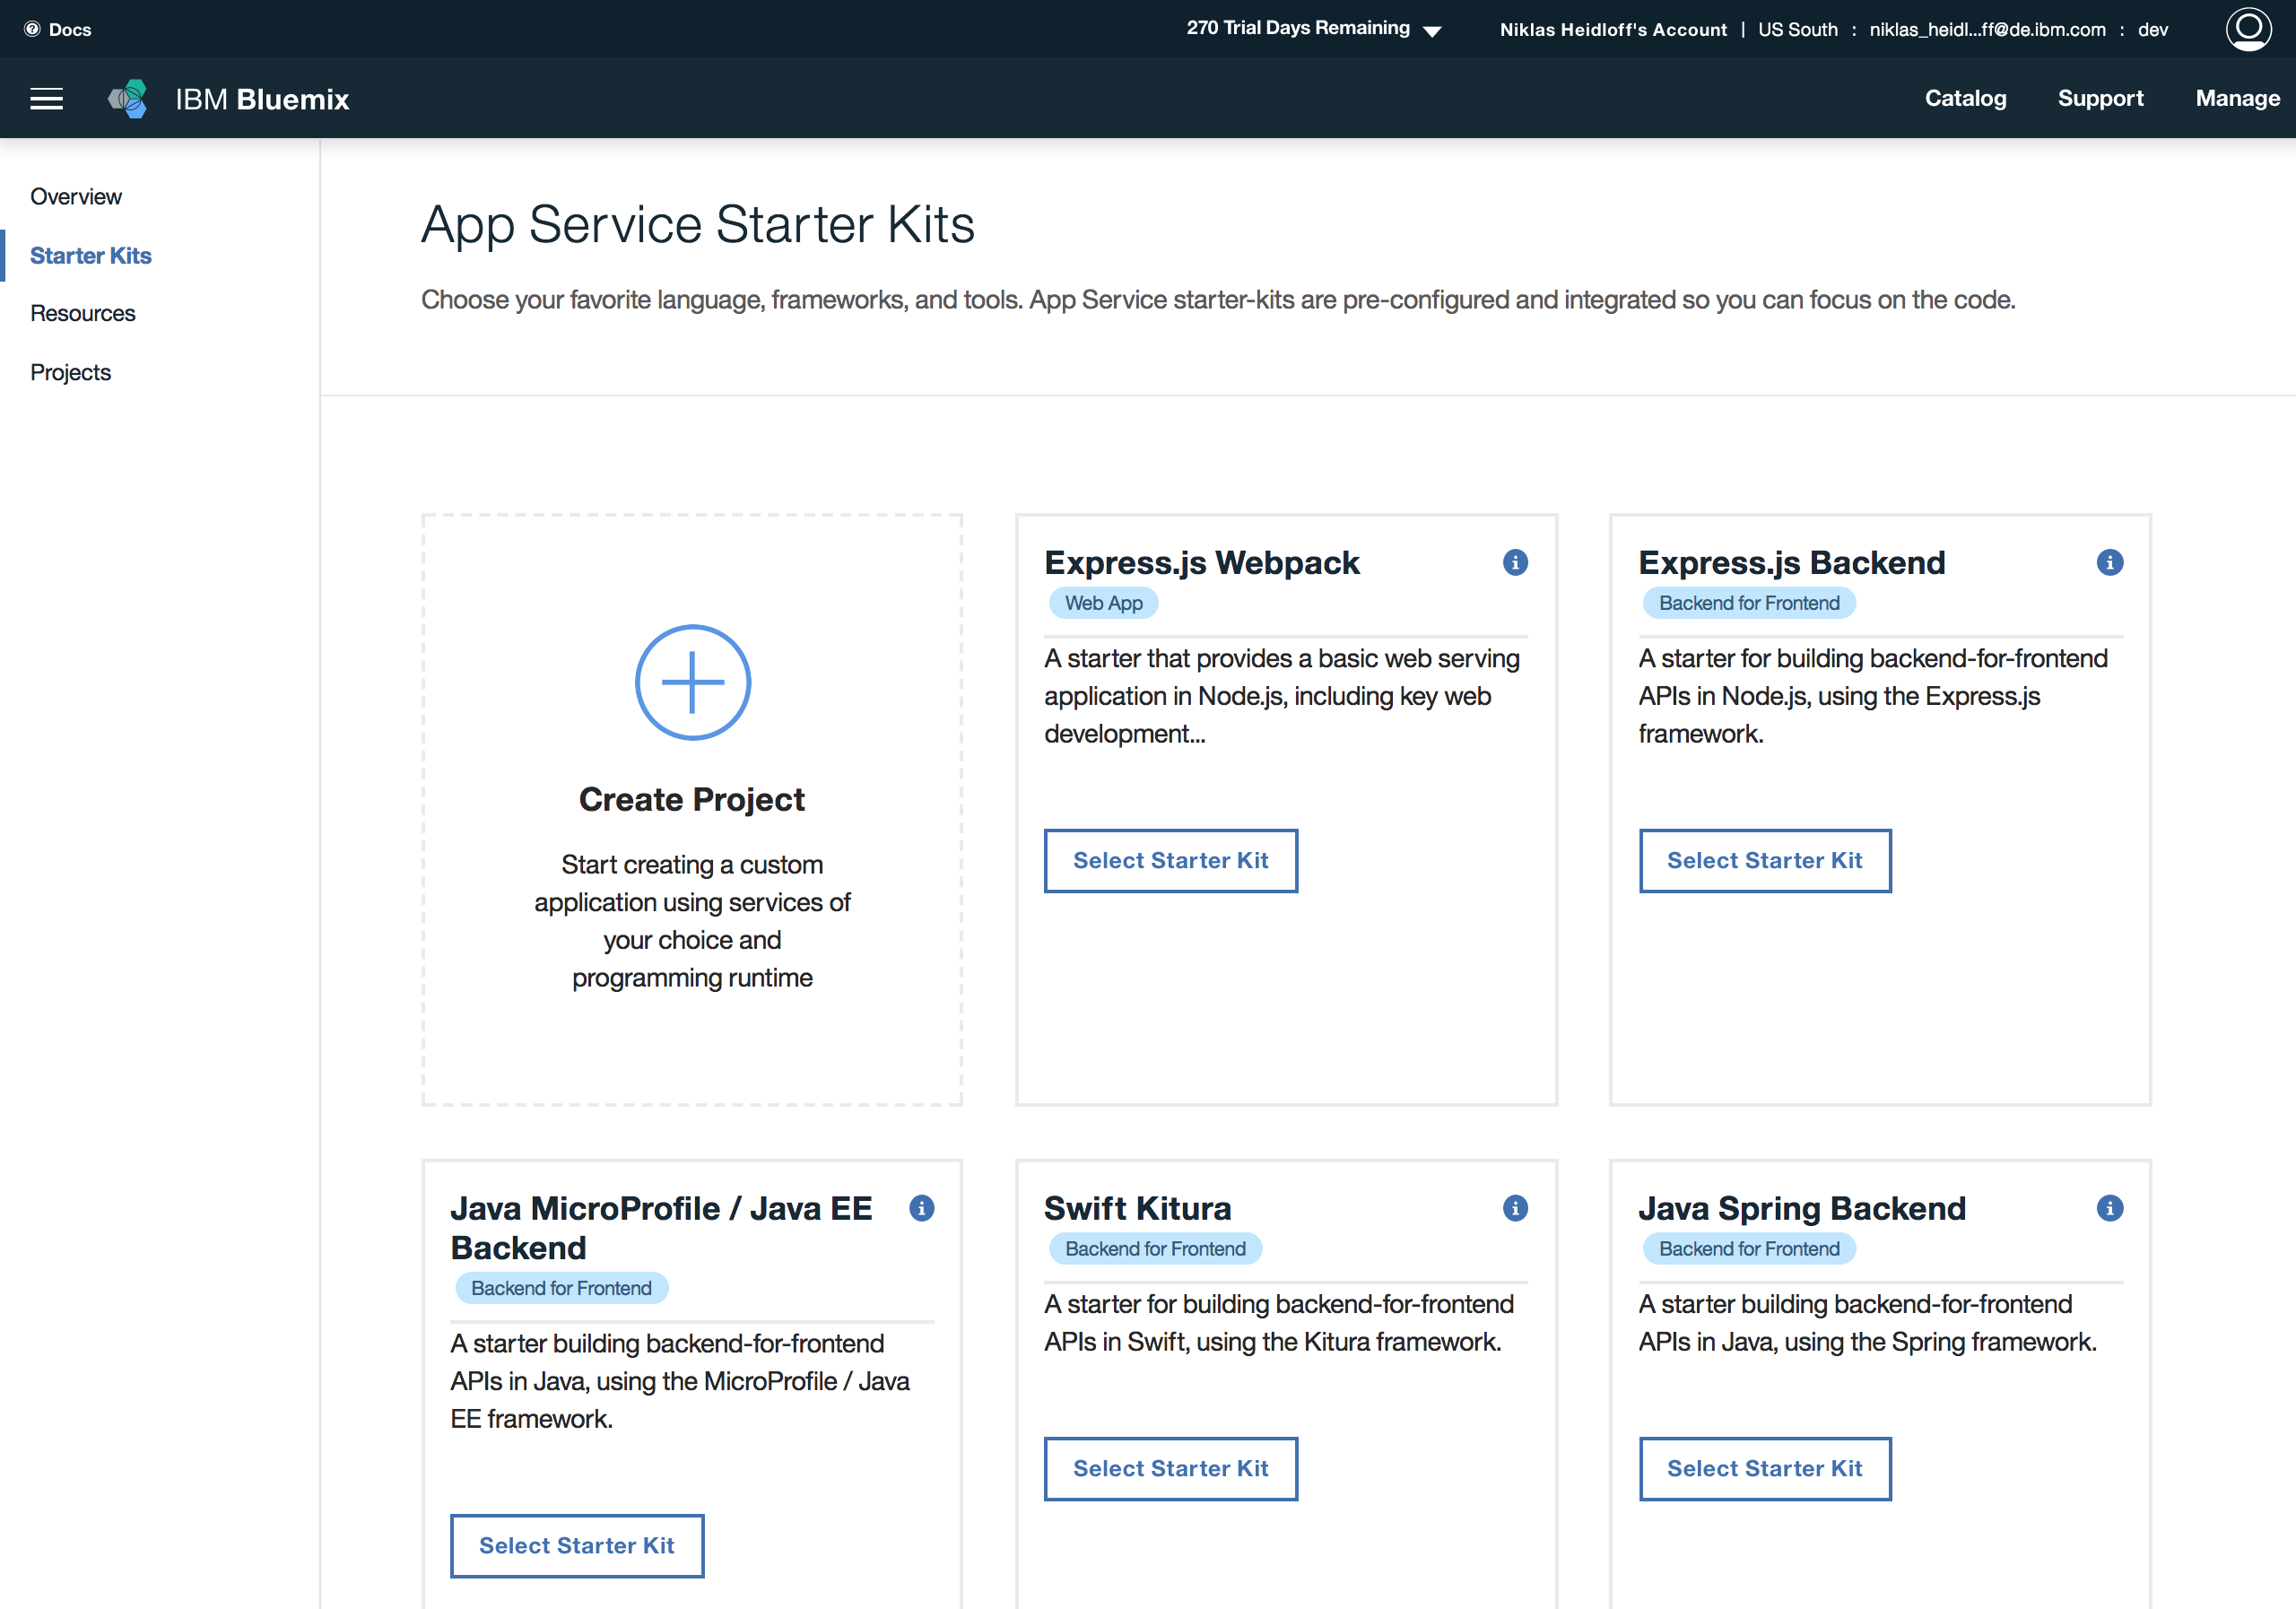Click Backend for Frontend tag on Express.js Backend
The image size is (2296, 1609).
[1749, 603]
